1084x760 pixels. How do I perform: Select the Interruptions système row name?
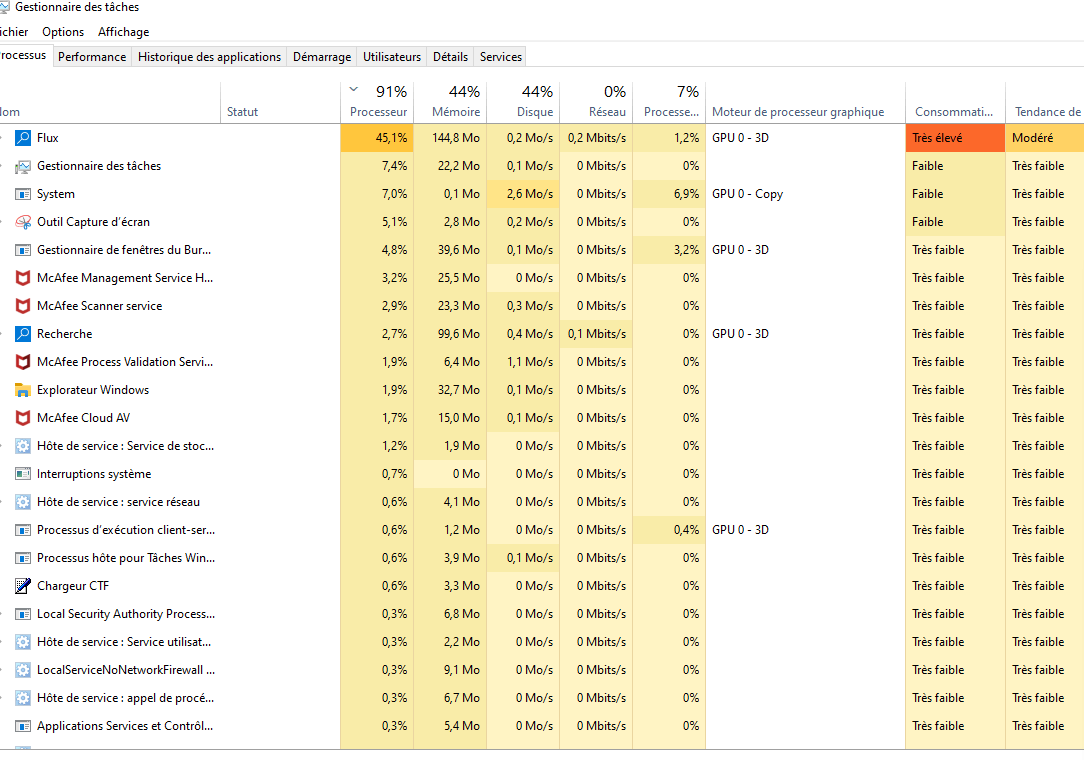[x=94, y=474]
